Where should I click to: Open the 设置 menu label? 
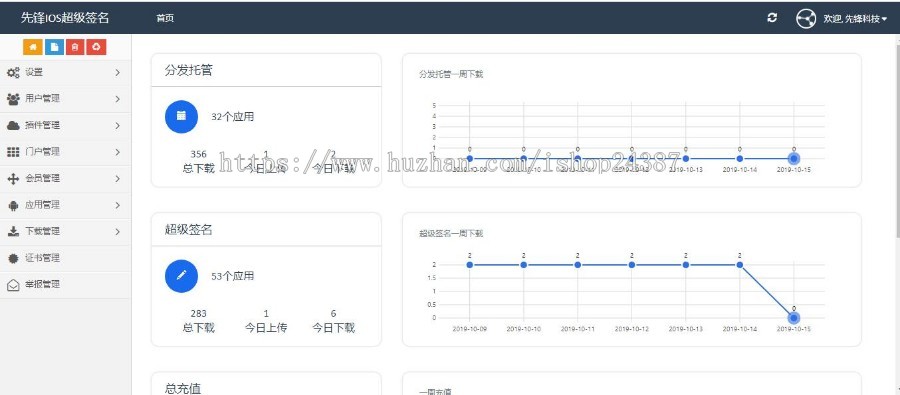pos(34,72)
